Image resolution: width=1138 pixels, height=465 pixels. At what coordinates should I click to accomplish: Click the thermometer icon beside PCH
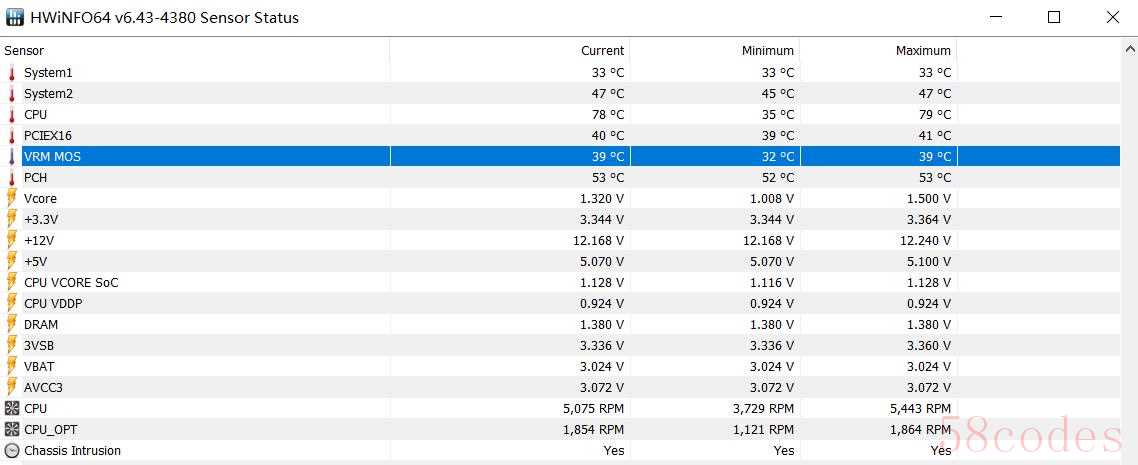click(12, 178)
